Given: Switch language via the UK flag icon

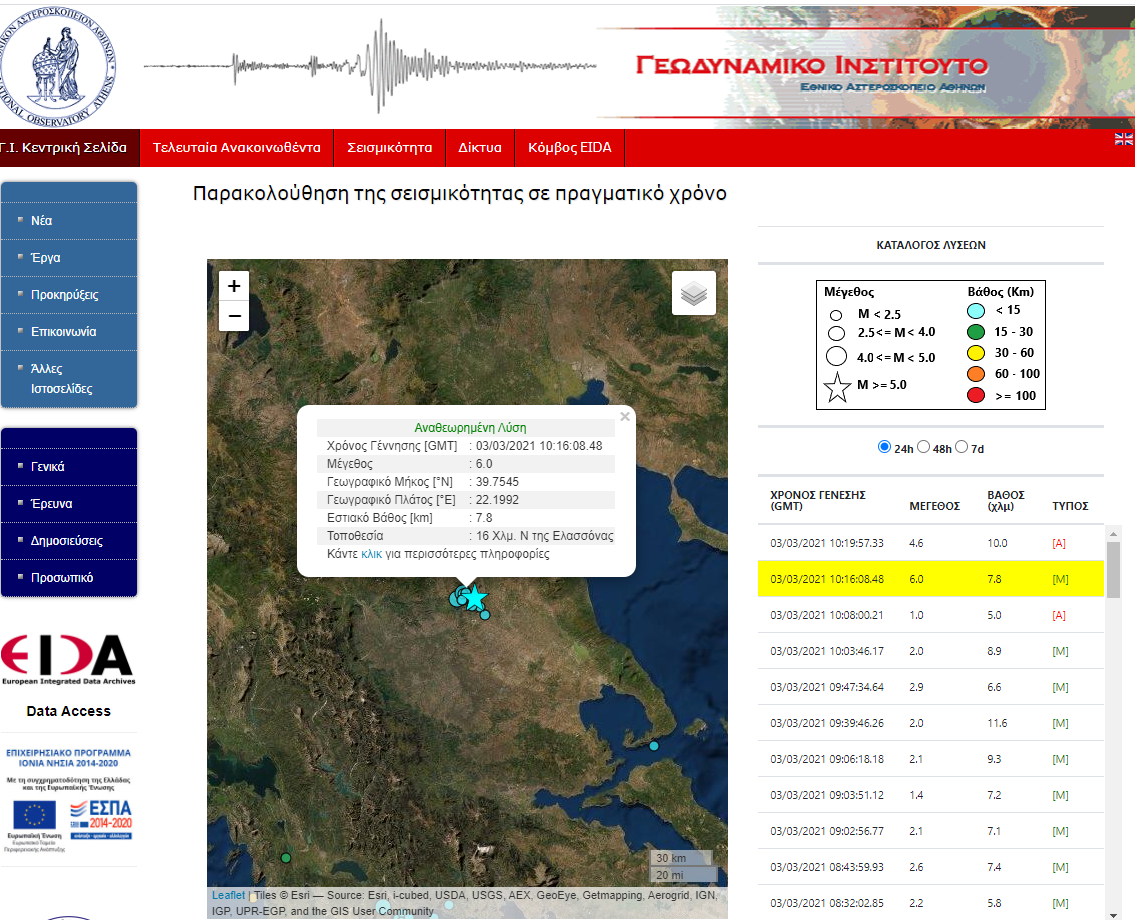Looking at the screenshot, I should click(1124, 140).
